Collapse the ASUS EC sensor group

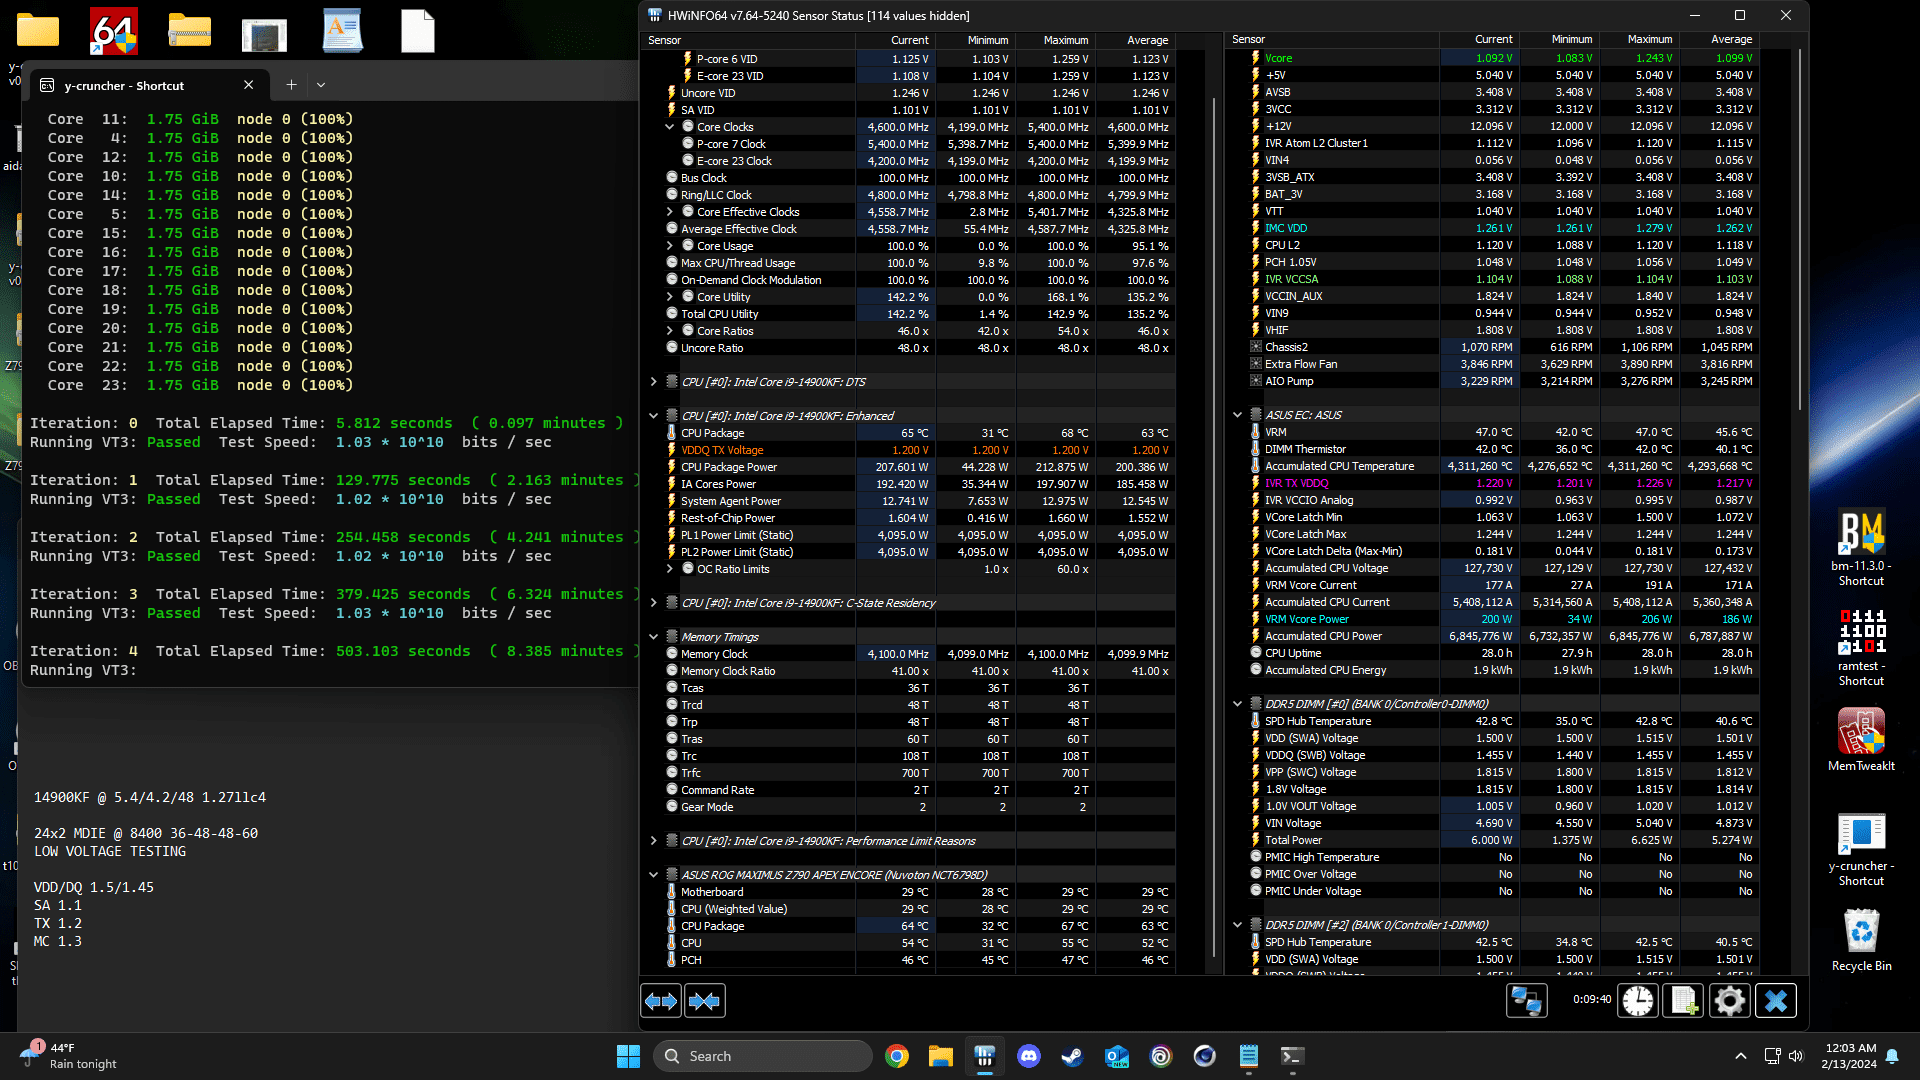click(1237, 415)
